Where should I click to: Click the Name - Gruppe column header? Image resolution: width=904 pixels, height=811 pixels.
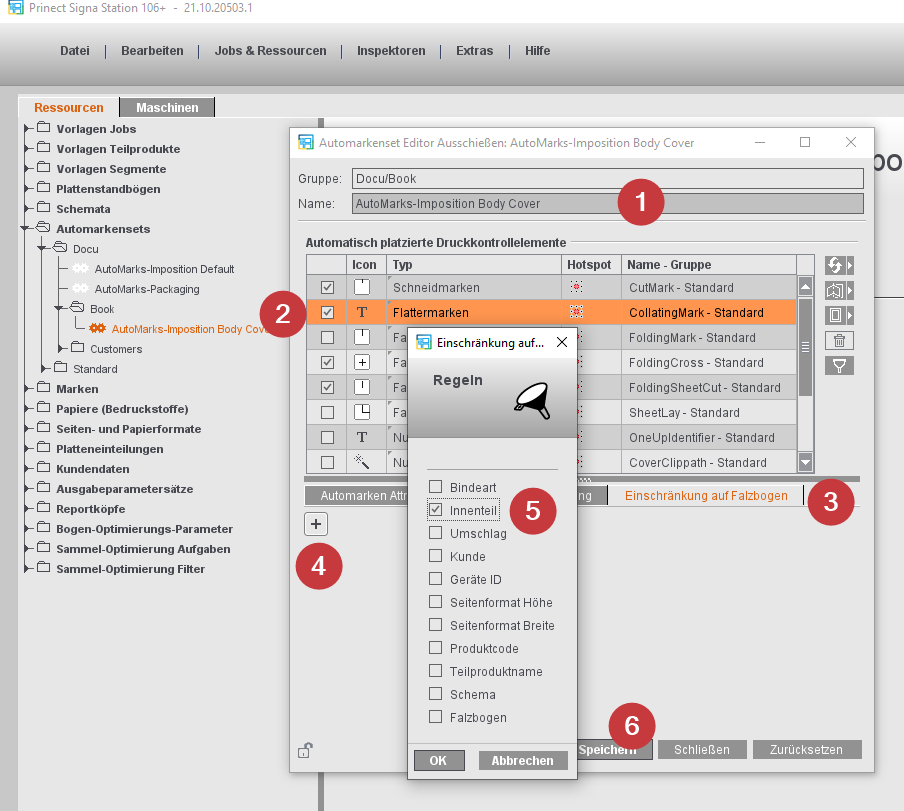709,265
